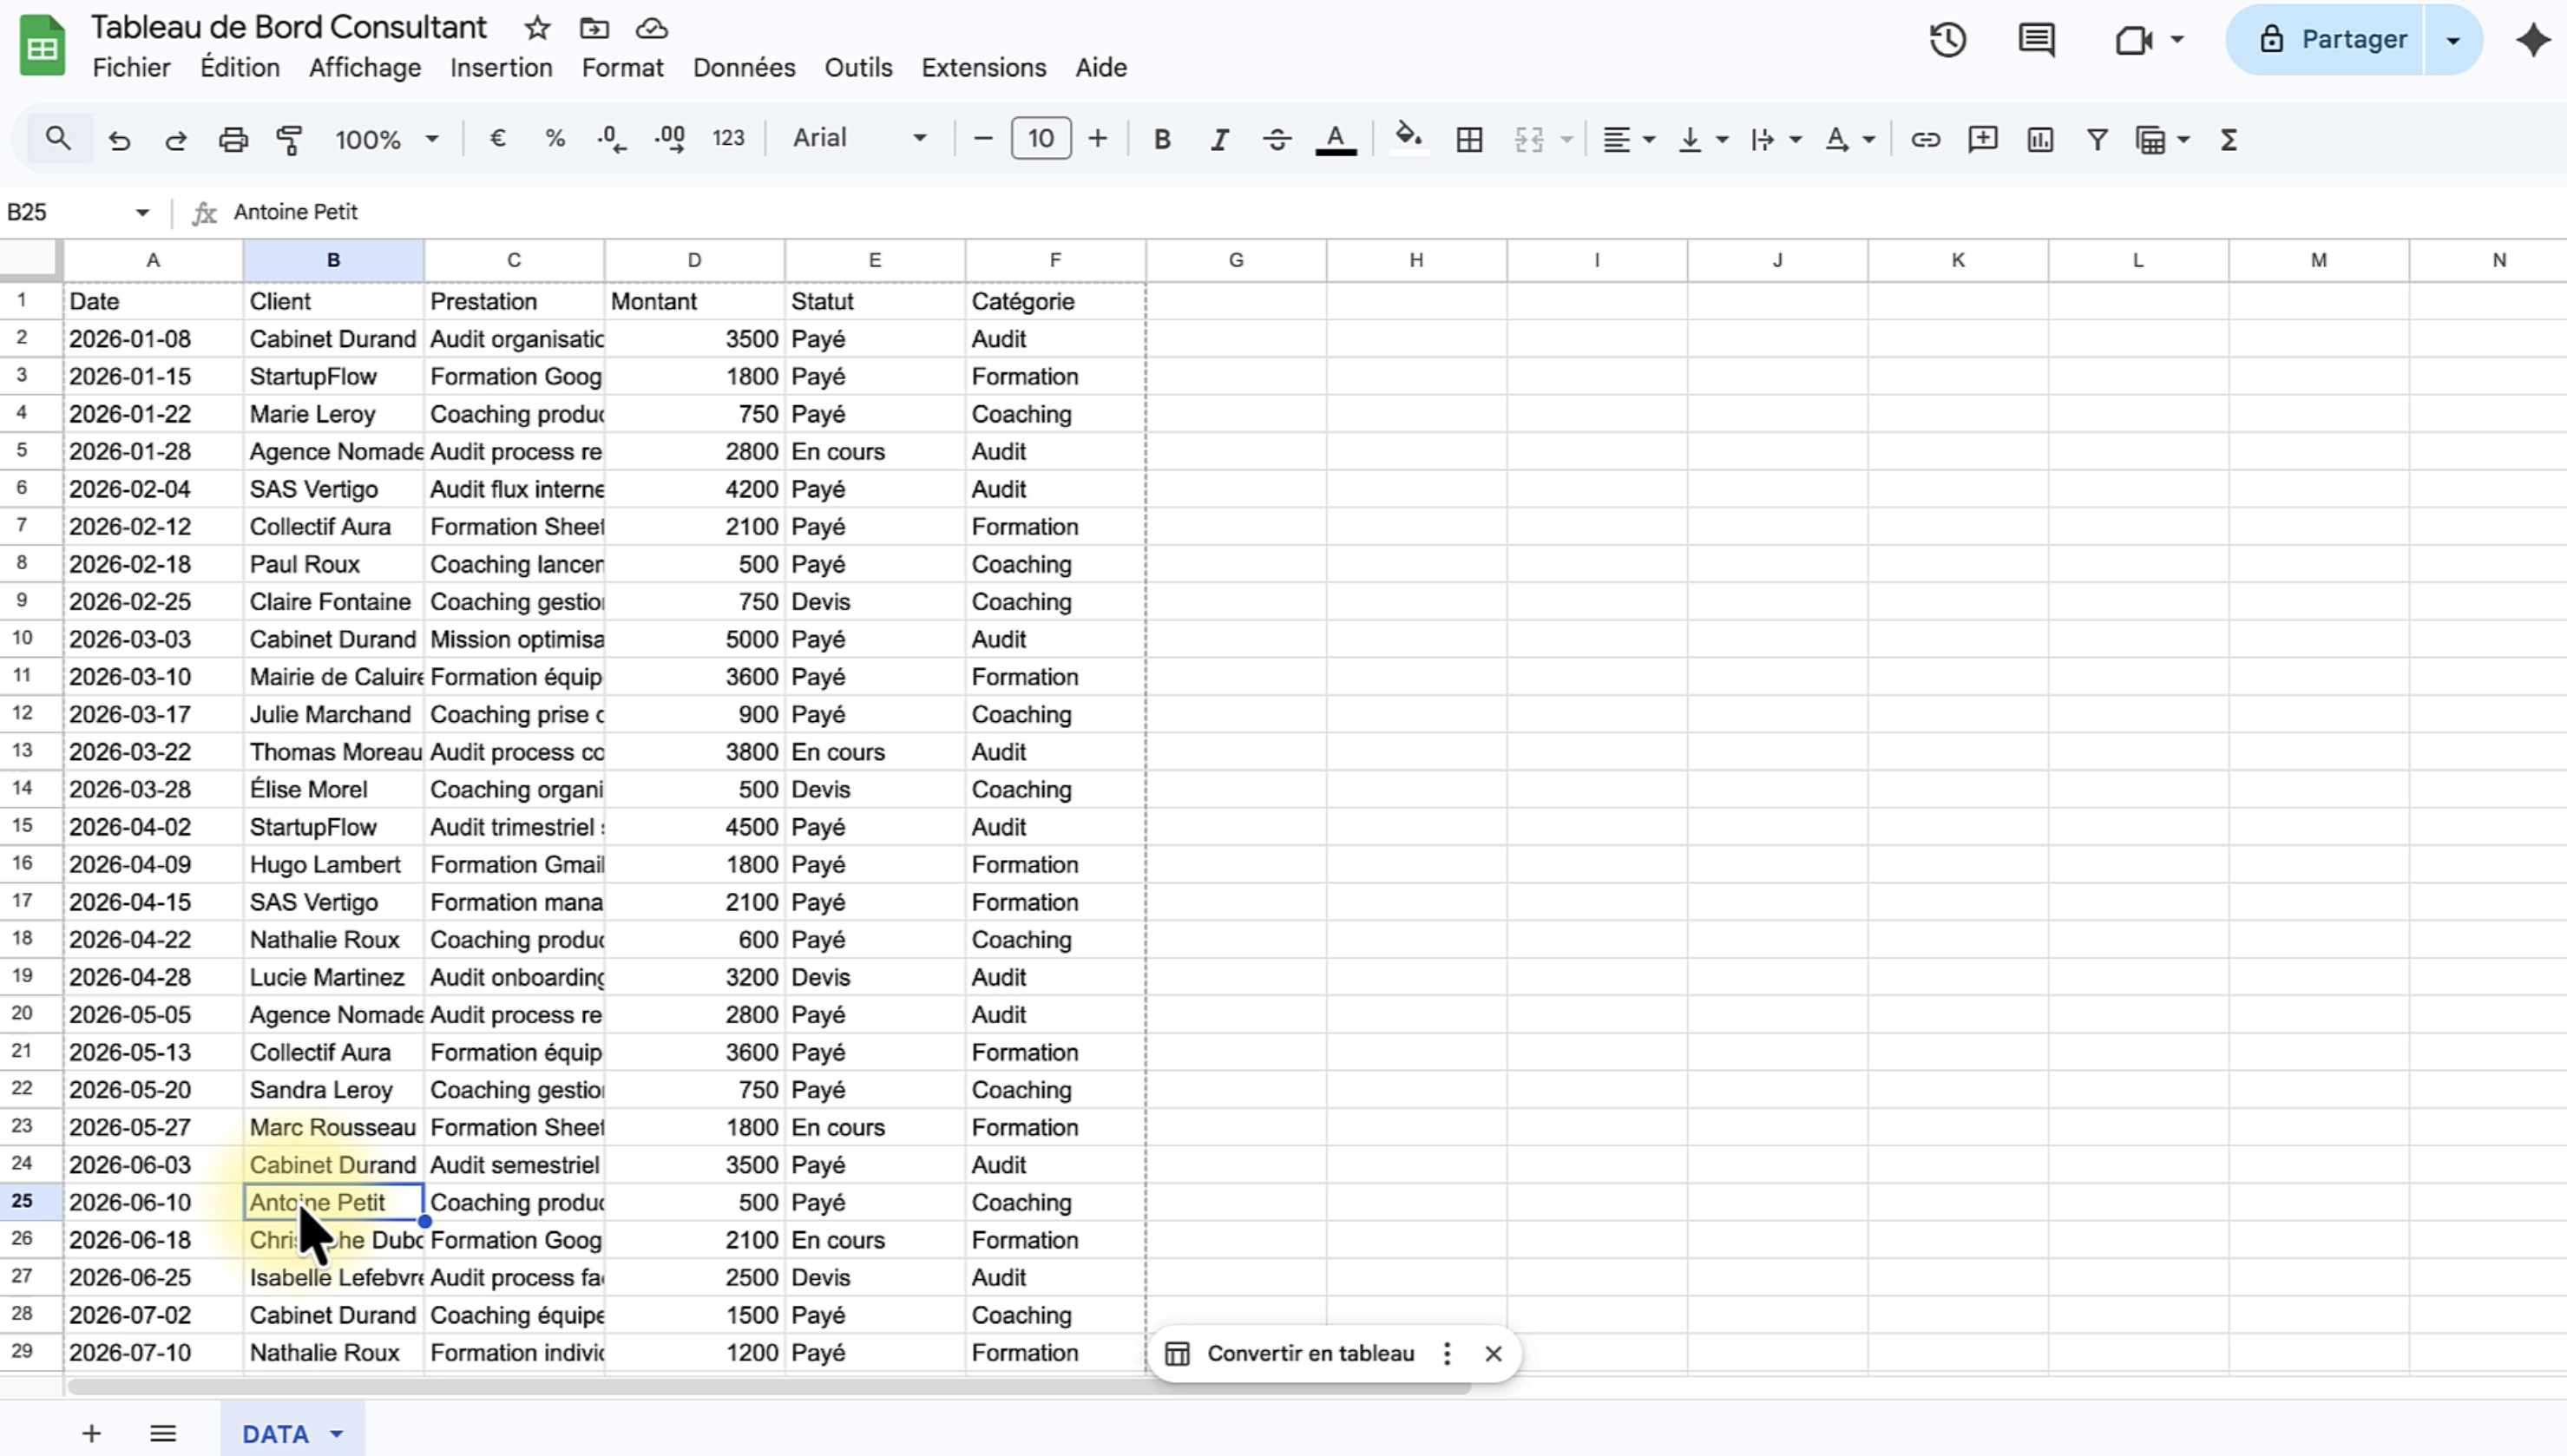Click the borders grid icon
Screen dimensions: 2567x1456
click(x=1469, y=139)
